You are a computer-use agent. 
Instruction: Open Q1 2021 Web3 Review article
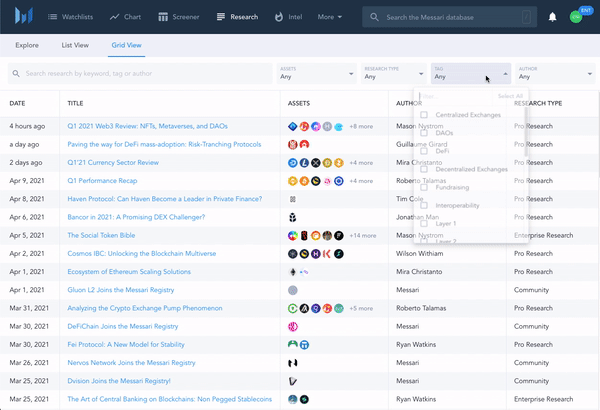pos(147,126)
